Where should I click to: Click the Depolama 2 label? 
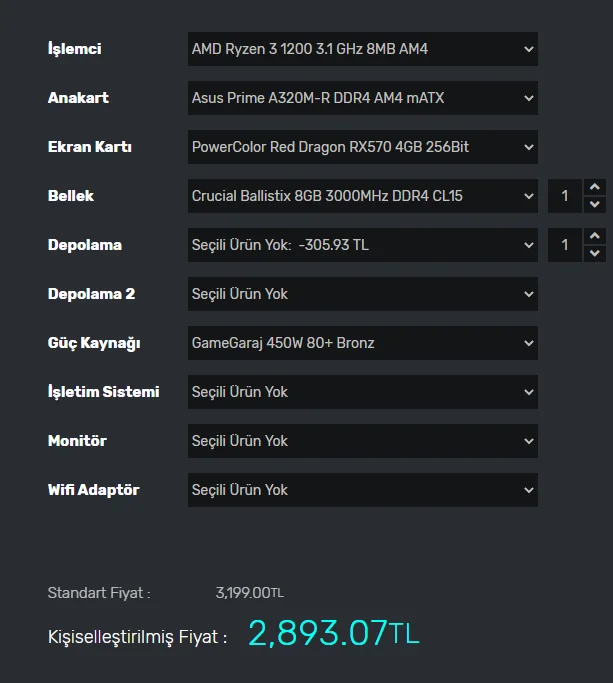click(91, 294)
